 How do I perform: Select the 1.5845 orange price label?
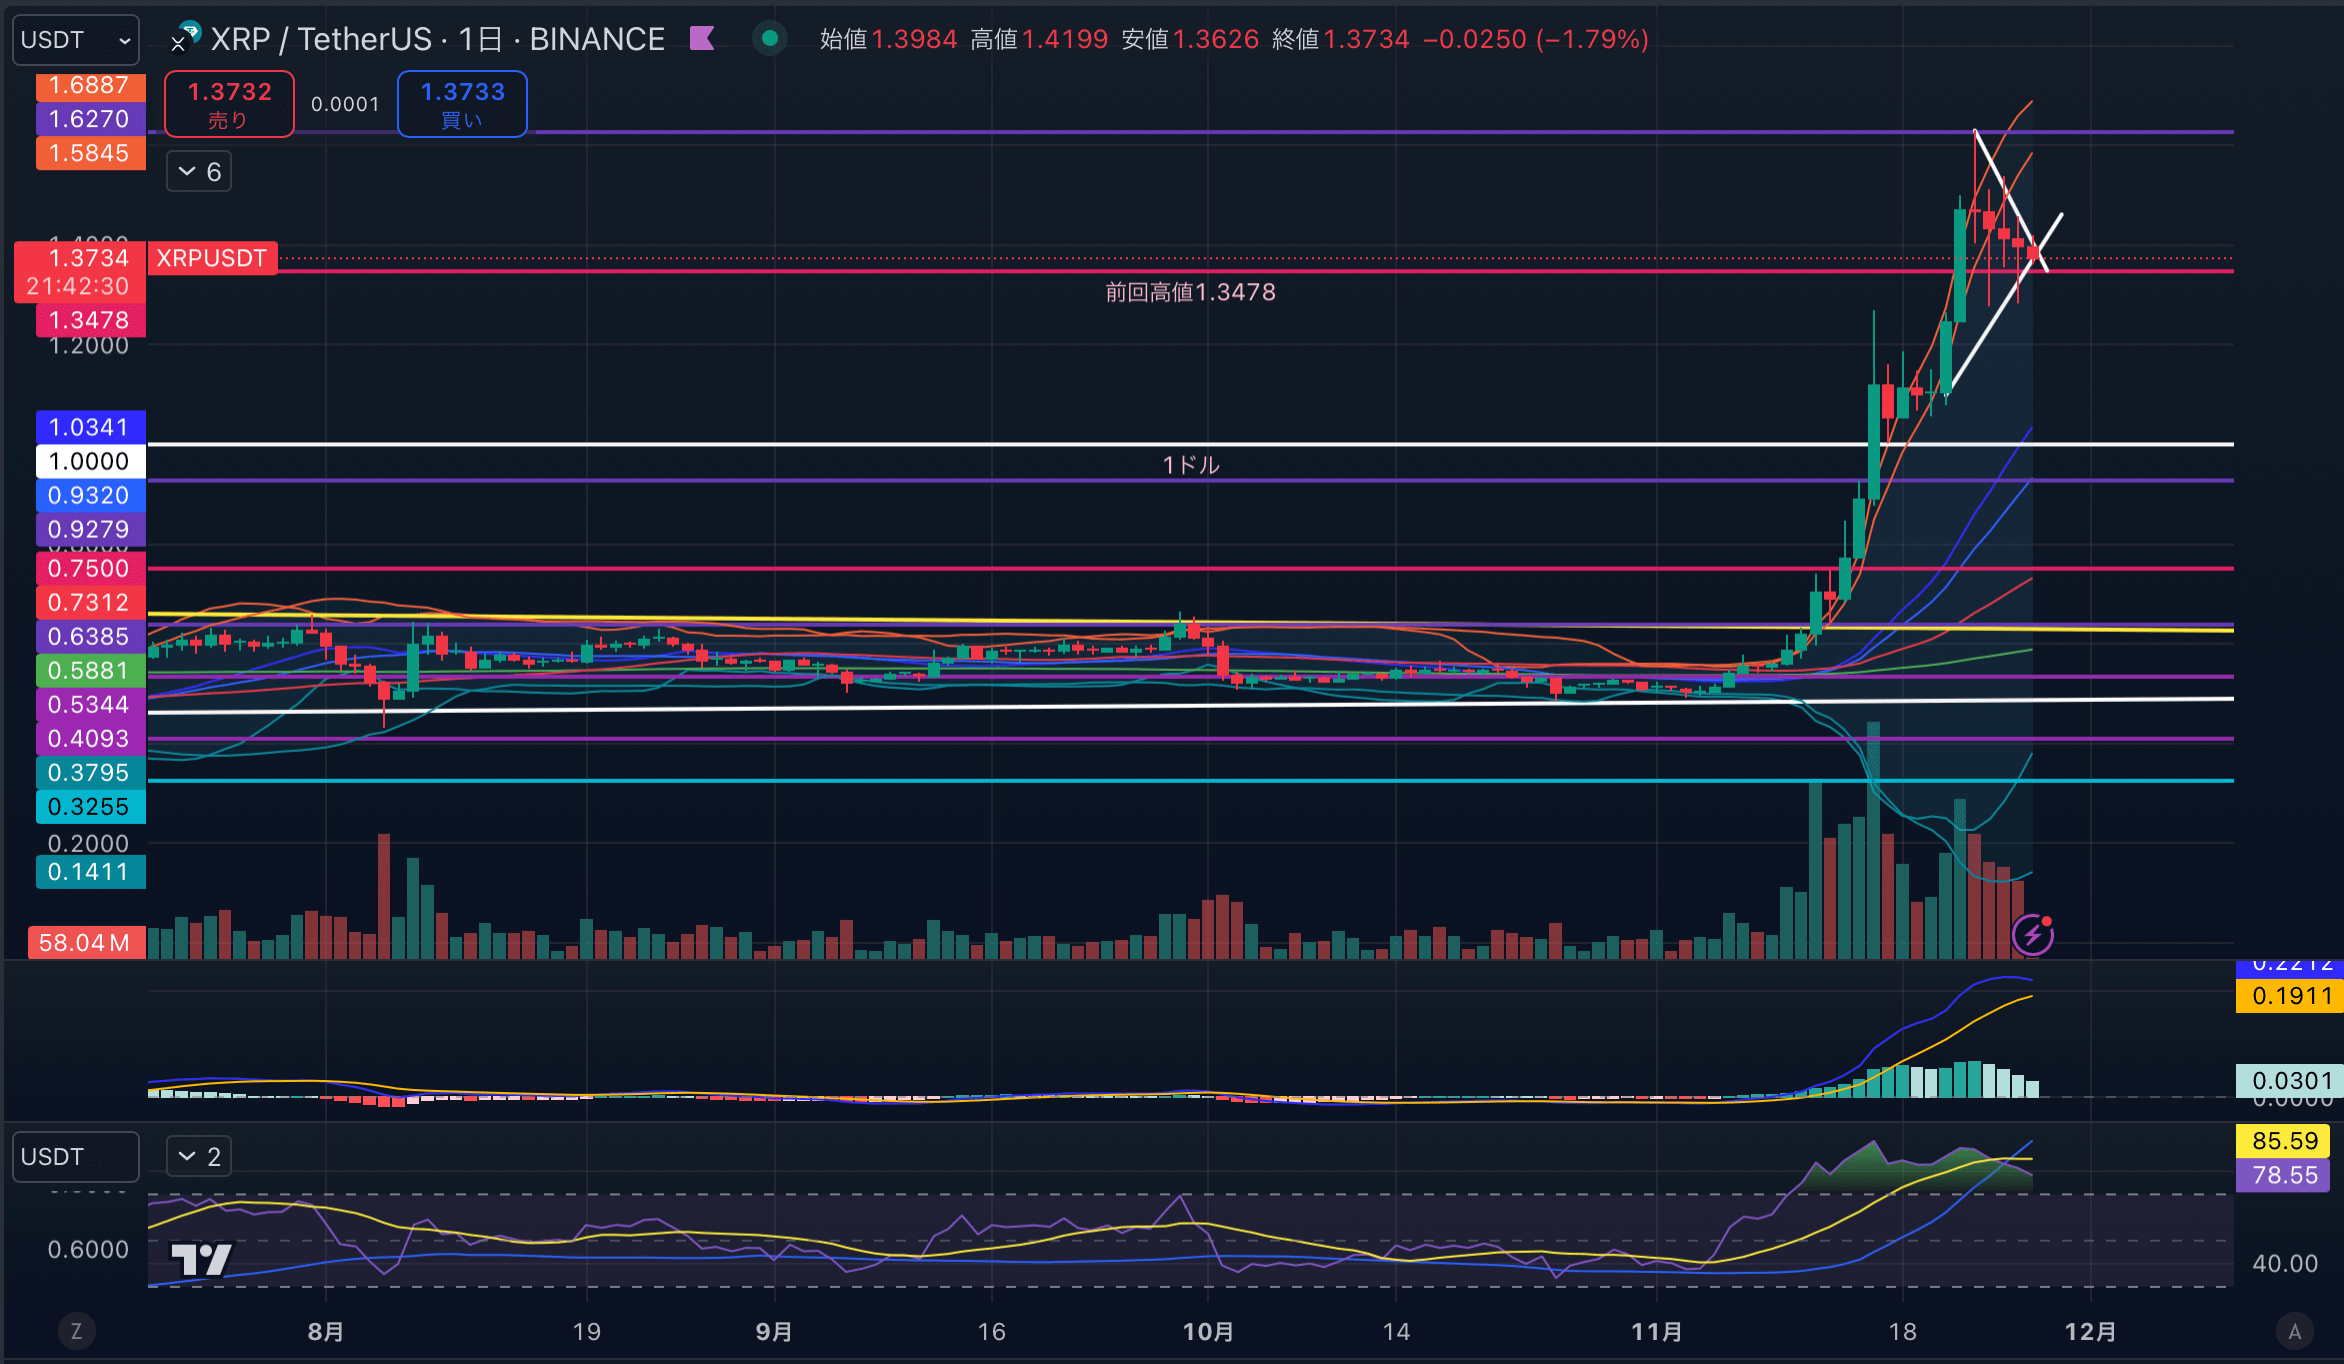click(x=91, y=153)
